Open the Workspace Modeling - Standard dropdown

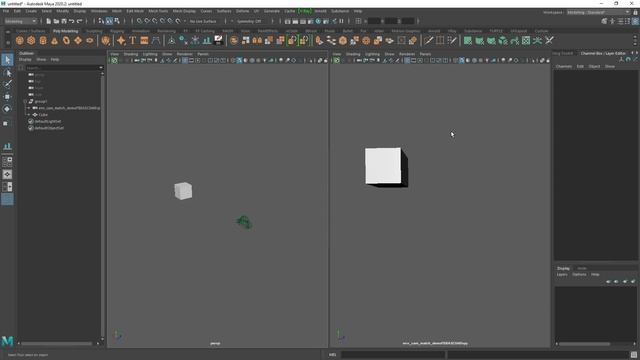598,12
